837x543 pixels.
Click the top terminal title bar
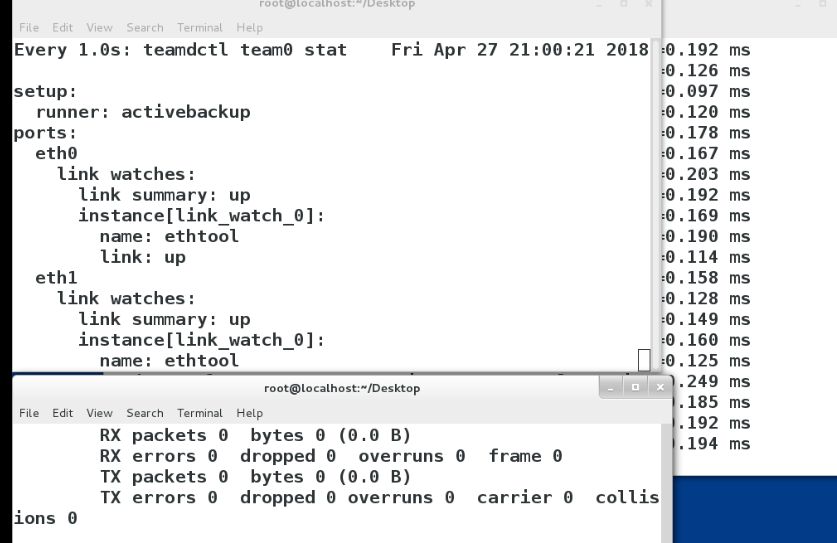pyautogui.click(x=336, y=5)
